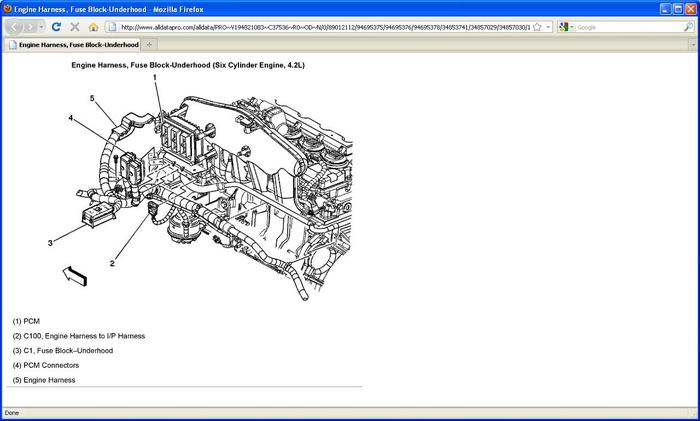Screen dimensions: 700x421
Task: Run search with the magnifier icon
Action: point(688,27)
